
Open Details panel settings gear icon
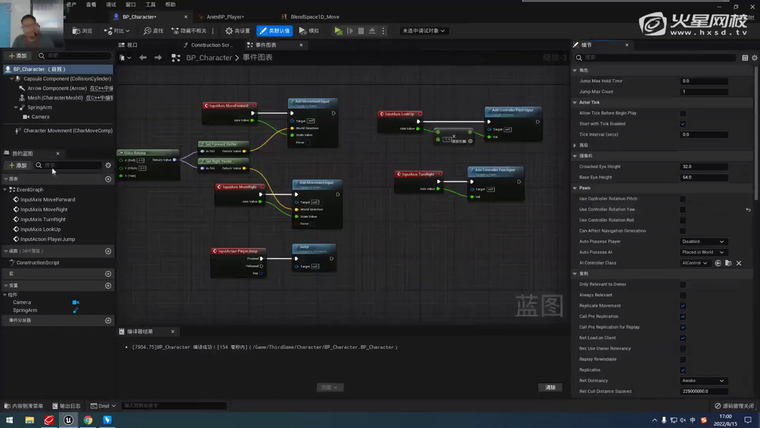(755, 58)
